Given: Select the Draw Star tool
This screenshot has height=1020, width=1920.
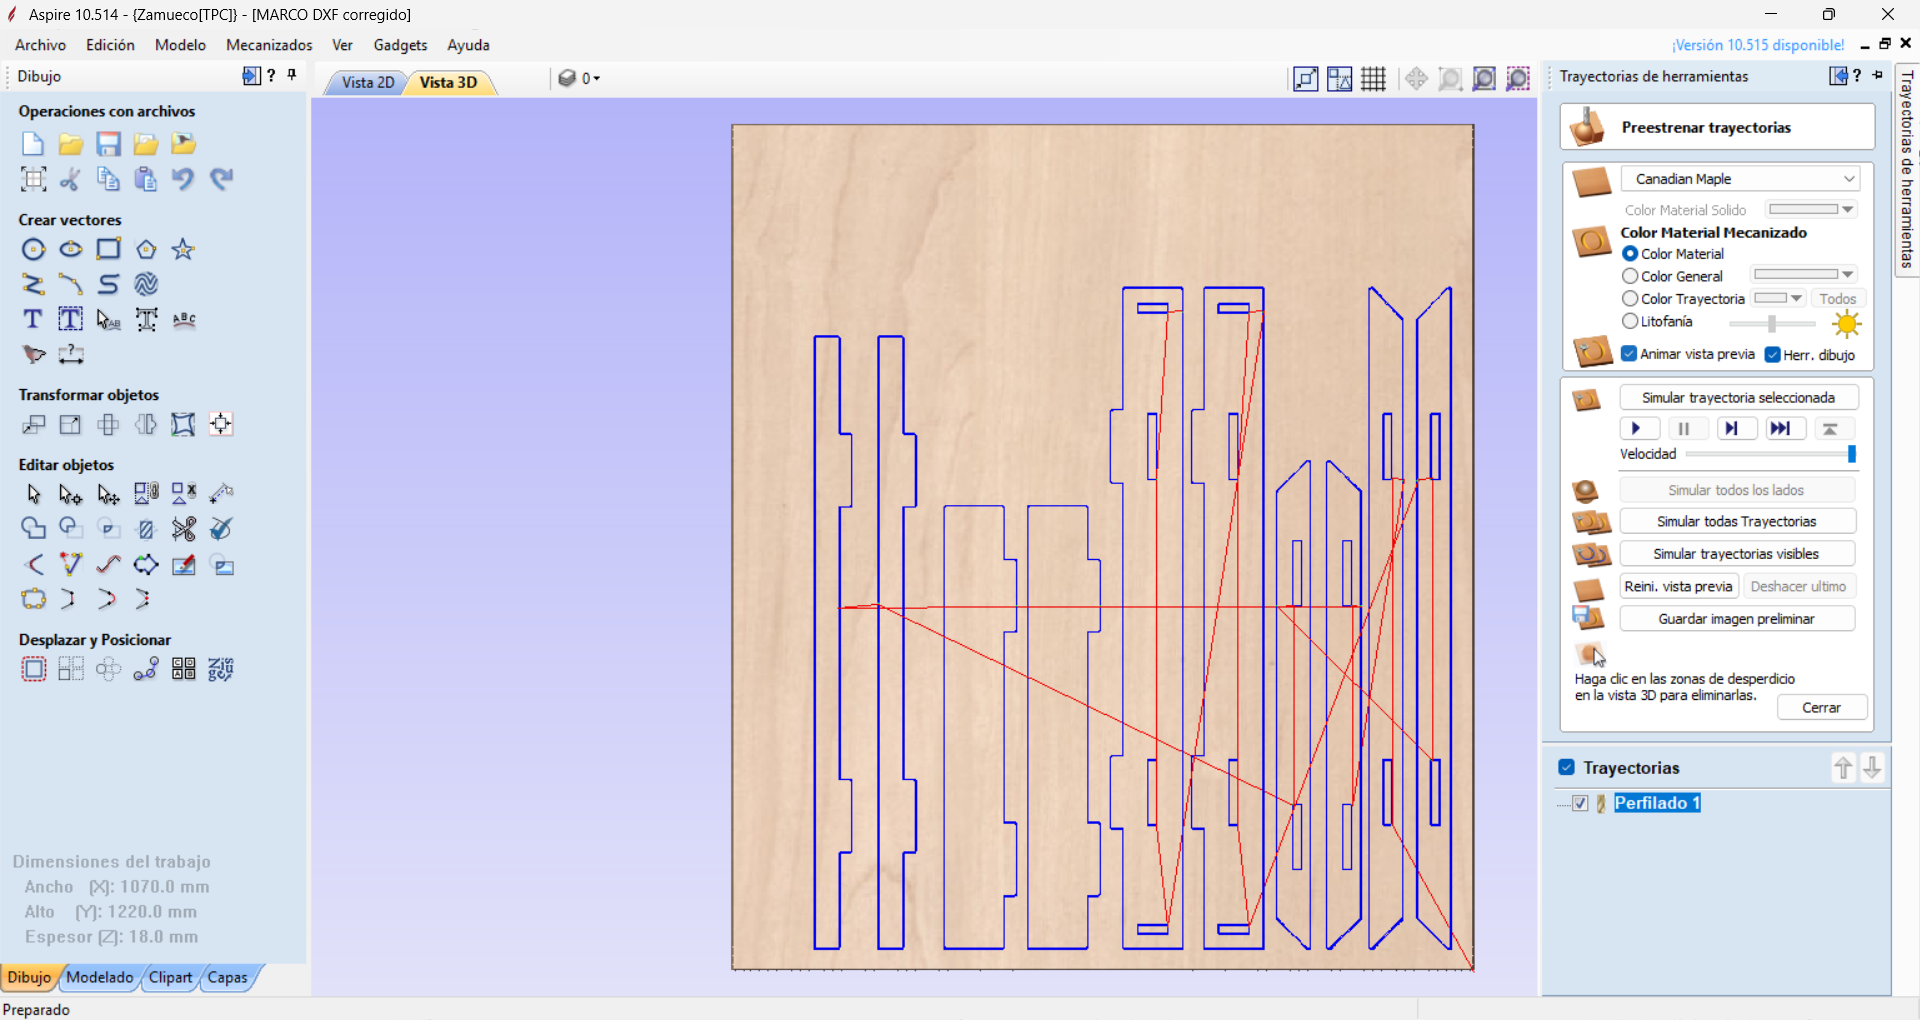Looking at the screenshot, I should [183, 249].
